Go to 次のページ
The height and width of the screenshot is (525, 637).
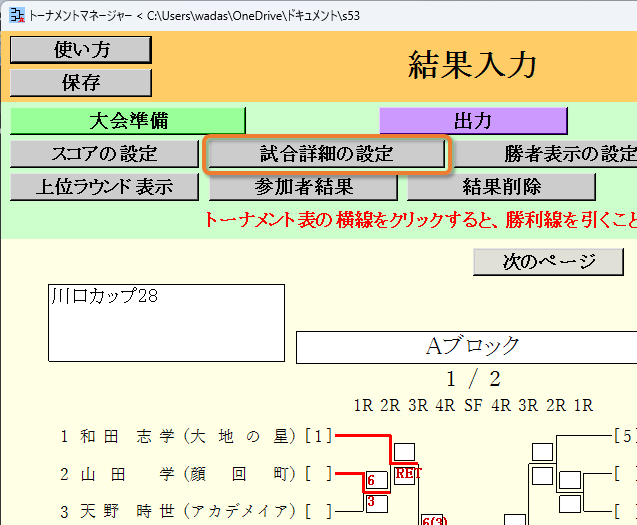[x=548, y=262]
